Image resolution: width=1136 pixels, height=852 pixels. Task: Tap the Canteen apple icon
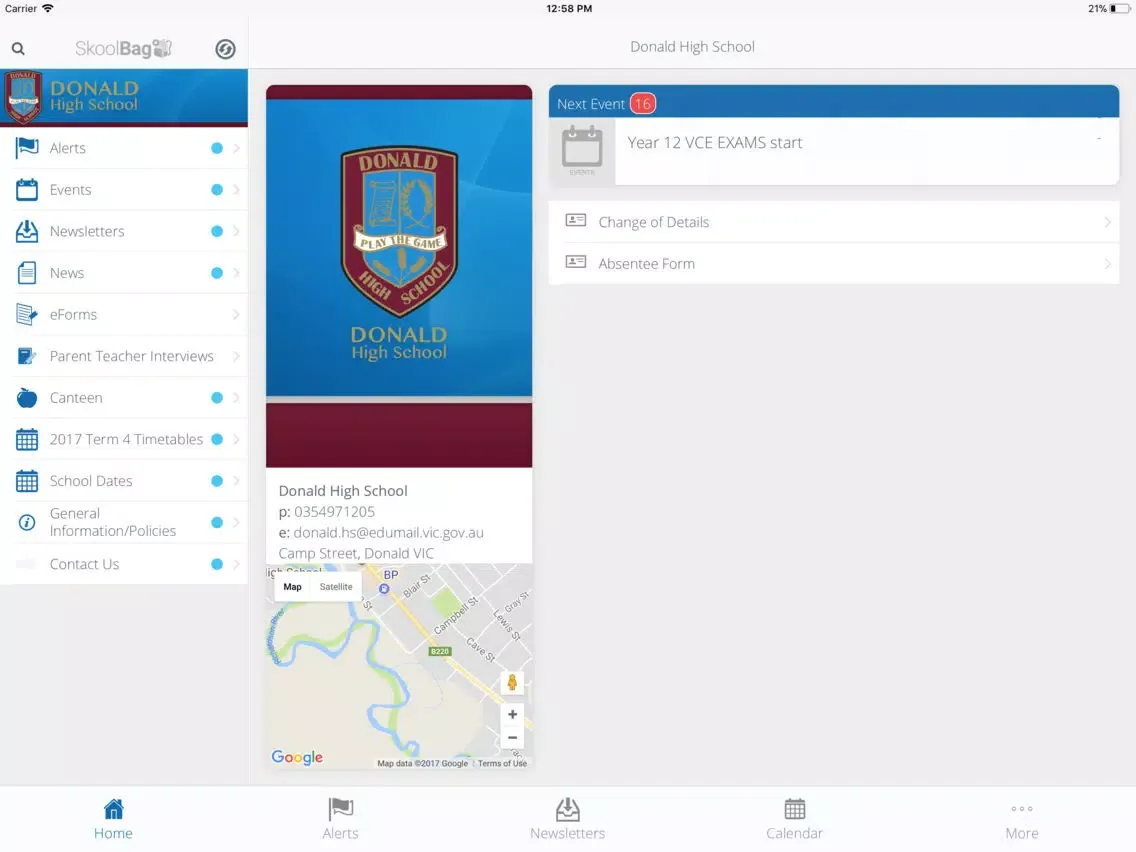(x=27, y=398)
